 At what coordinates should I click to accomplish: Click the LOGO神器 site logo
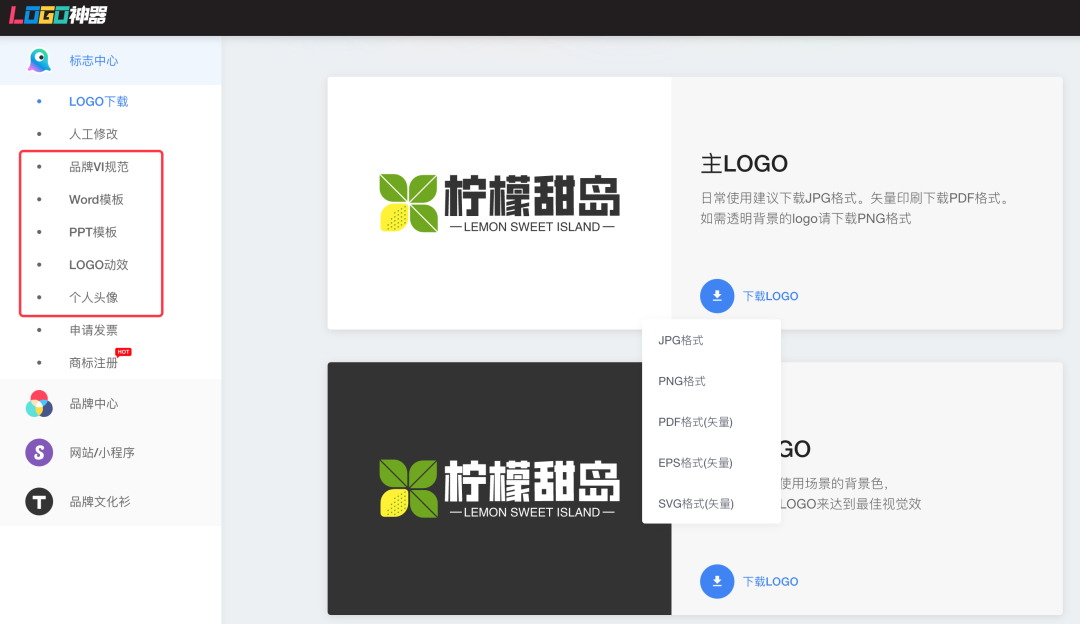point(58,15)
